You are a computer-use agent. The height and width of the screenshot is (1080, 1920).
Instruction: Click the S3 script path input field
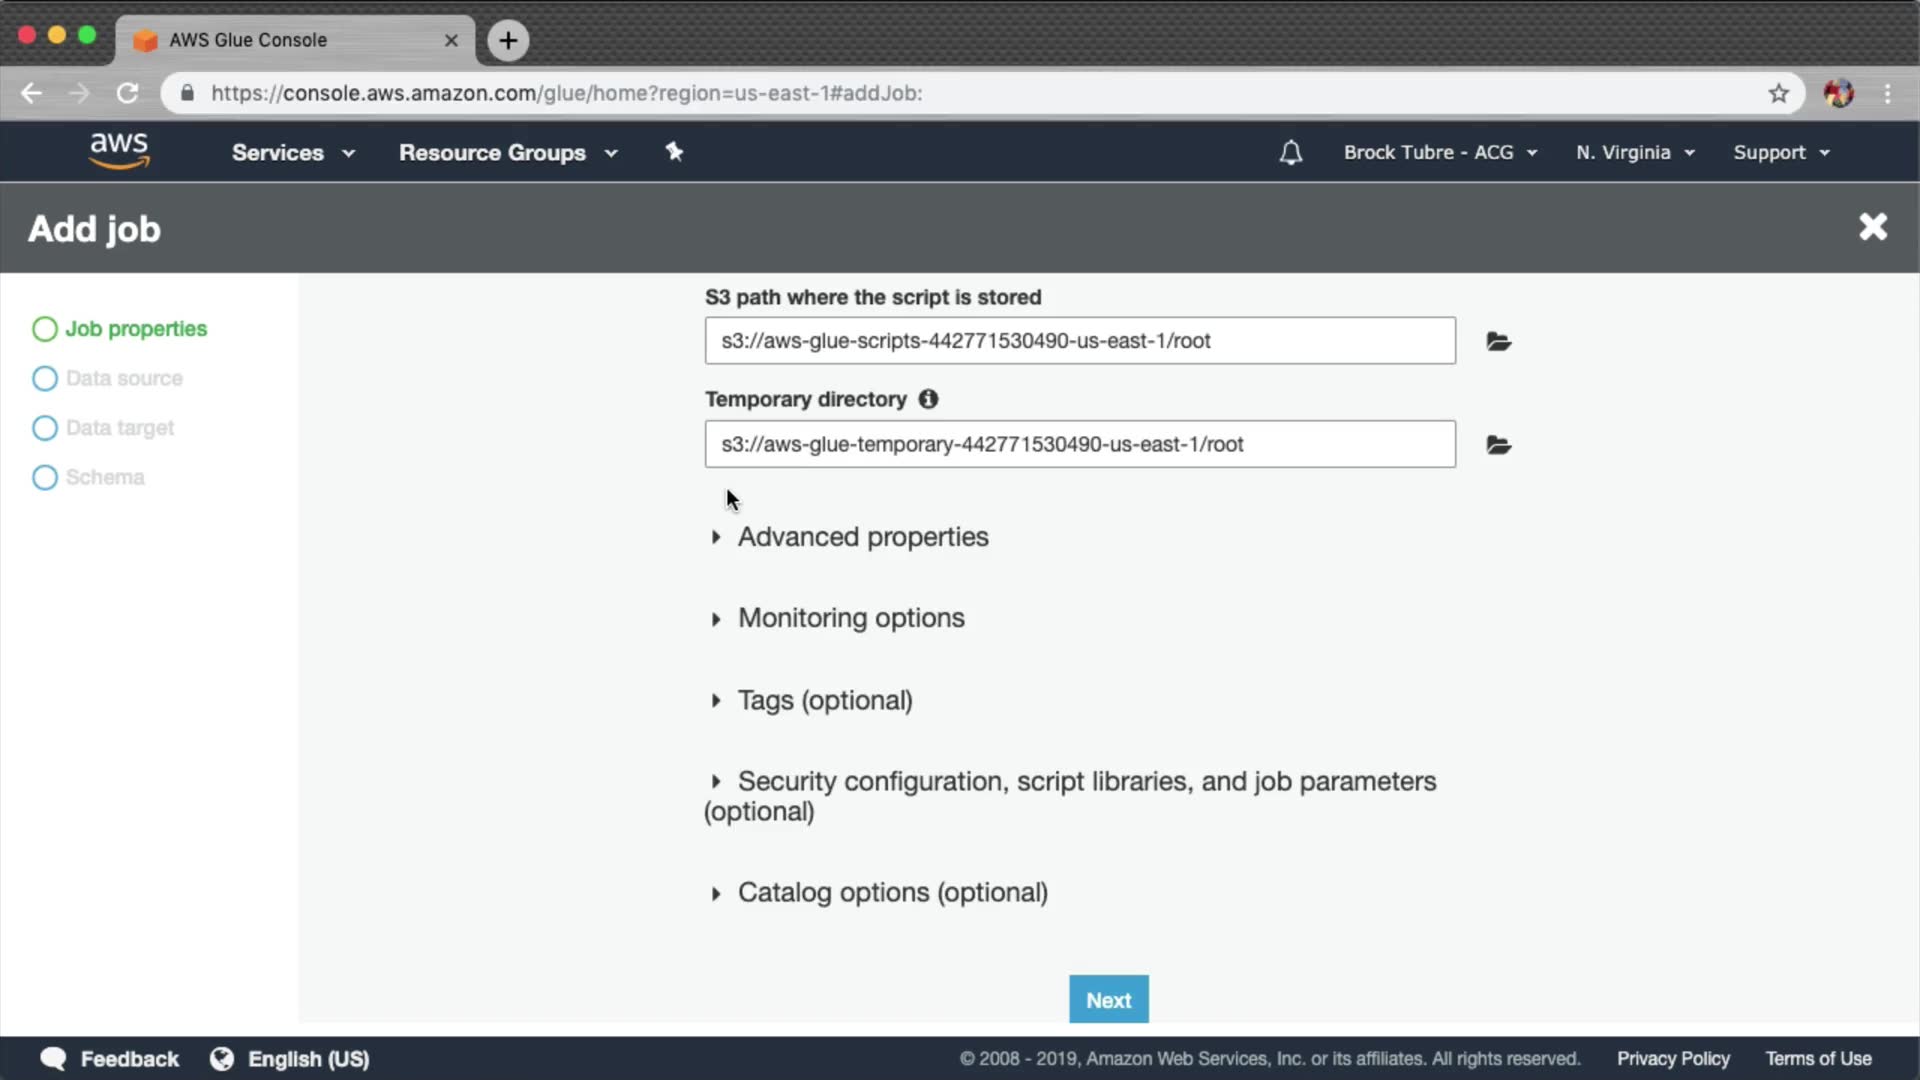pos(1079,341)
